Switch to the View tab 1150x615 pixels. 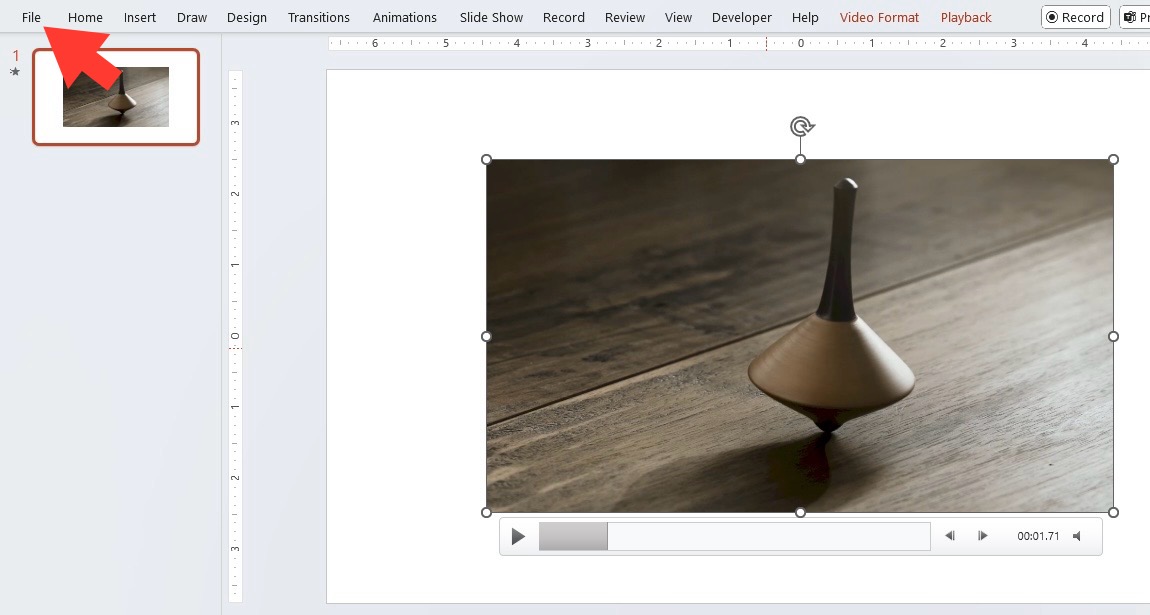coord(678,17)
